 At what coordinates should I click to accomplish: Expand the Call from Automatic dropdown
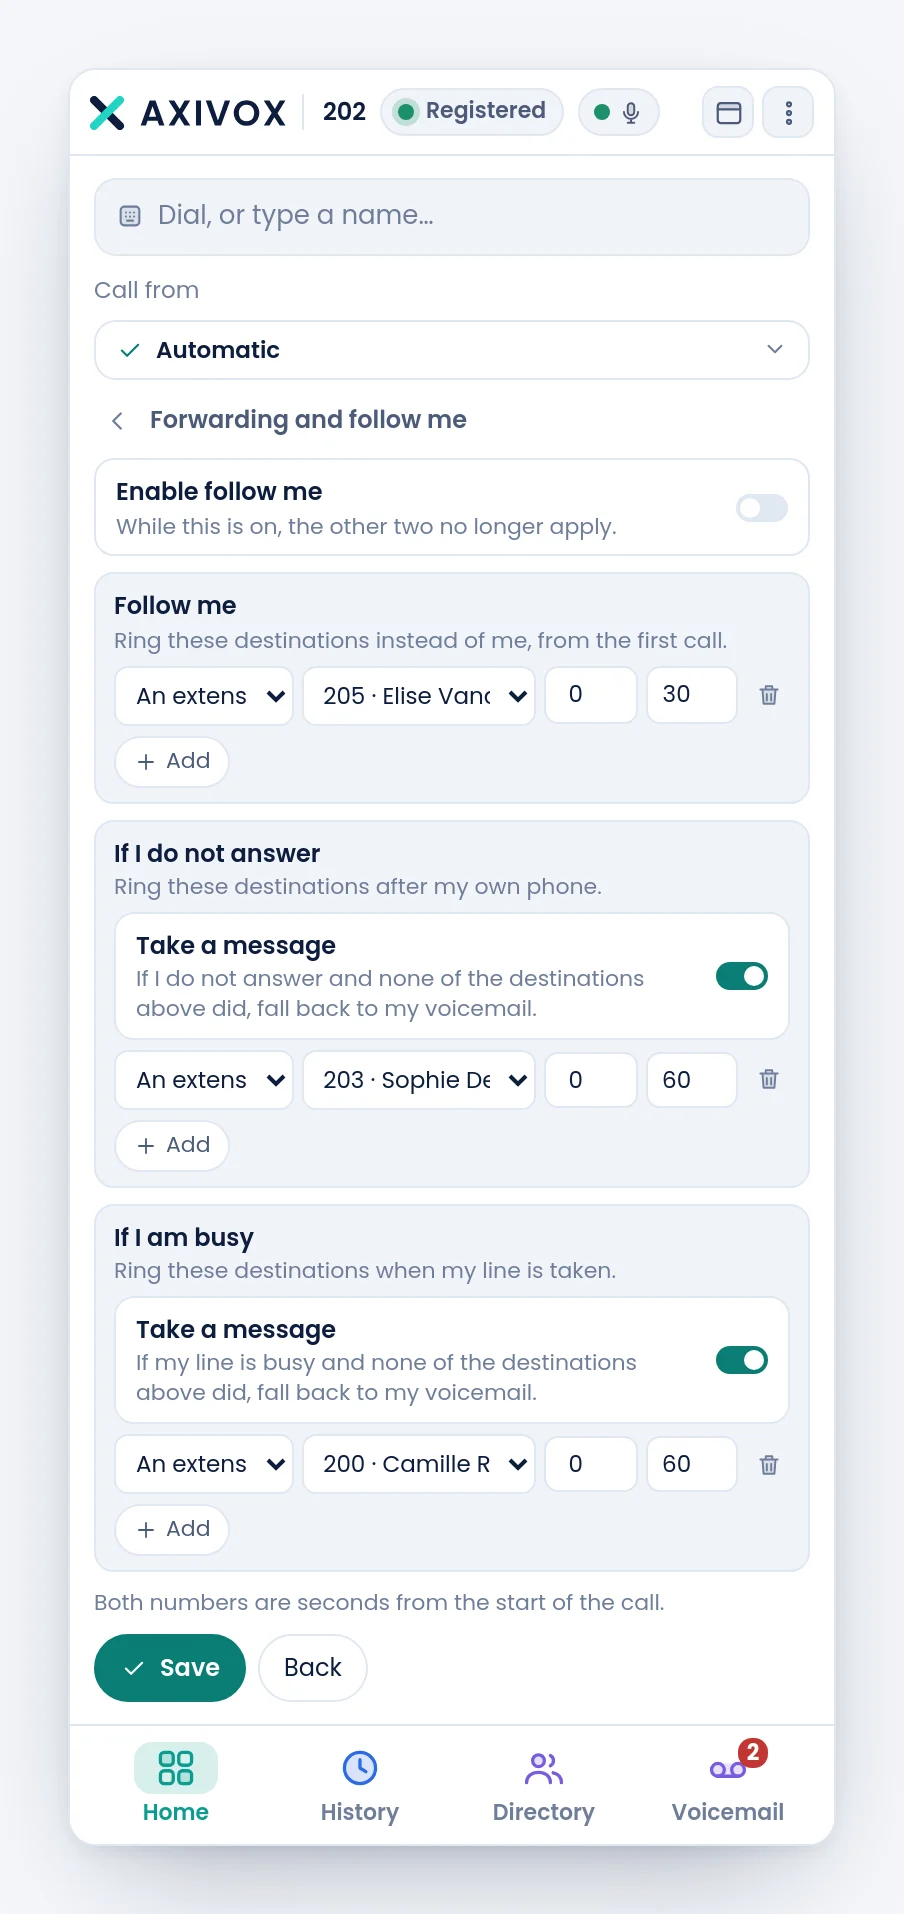point(452,350)
